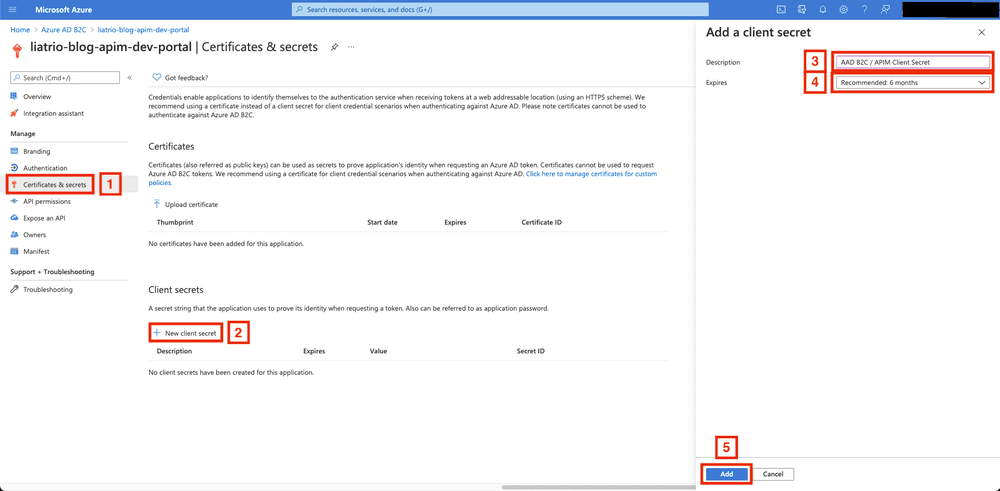Image resolution: width=1000 pixels, height=491 pixels.
Task: Open the Owners menu item
Action: [x=34, y=235]
